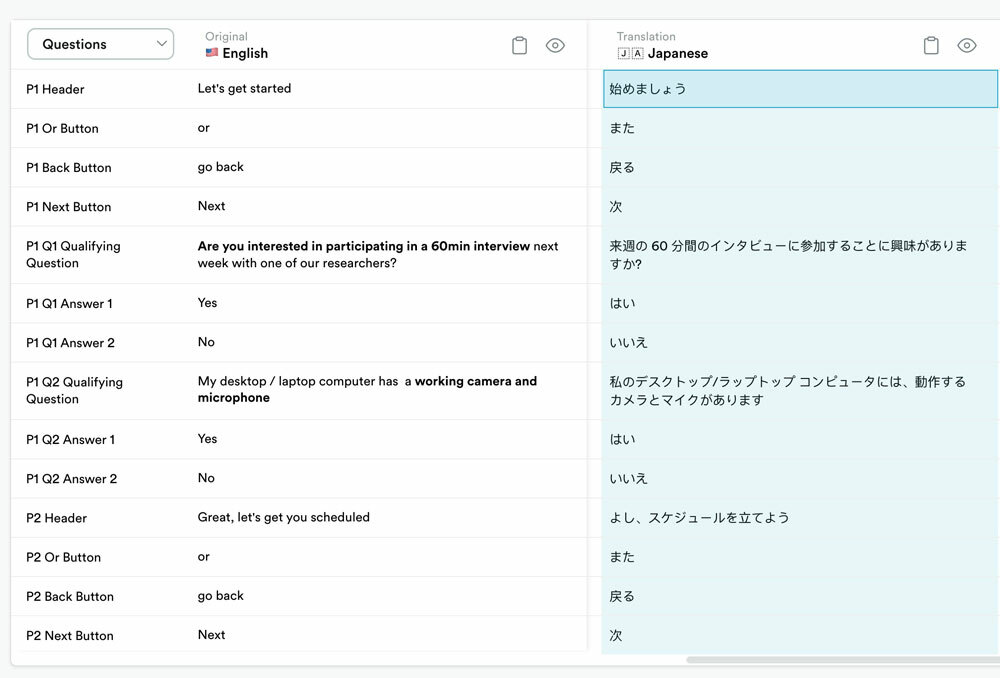Toggle visibility of the English original column
Image resolution: width=1000 pixels, height=678 pixels.
(x=555, y=45)
